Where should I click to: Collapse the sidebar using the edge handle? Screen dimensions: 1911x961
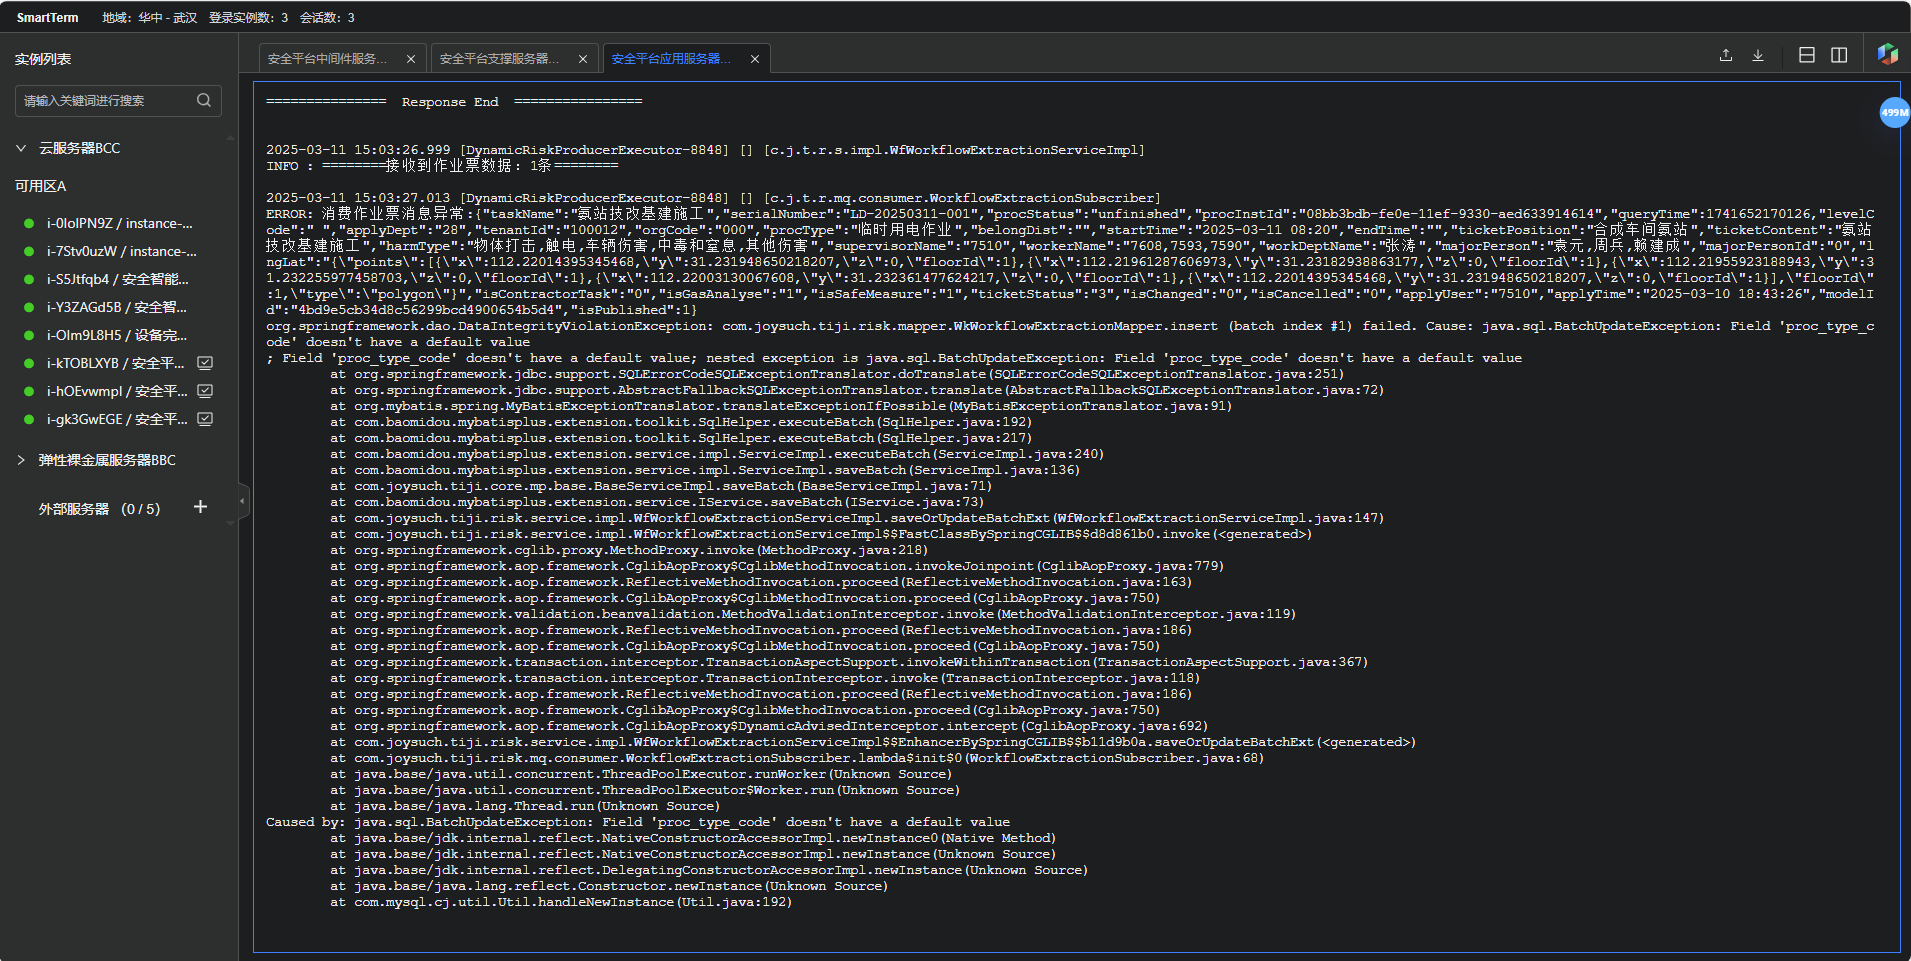coord(242,501)
